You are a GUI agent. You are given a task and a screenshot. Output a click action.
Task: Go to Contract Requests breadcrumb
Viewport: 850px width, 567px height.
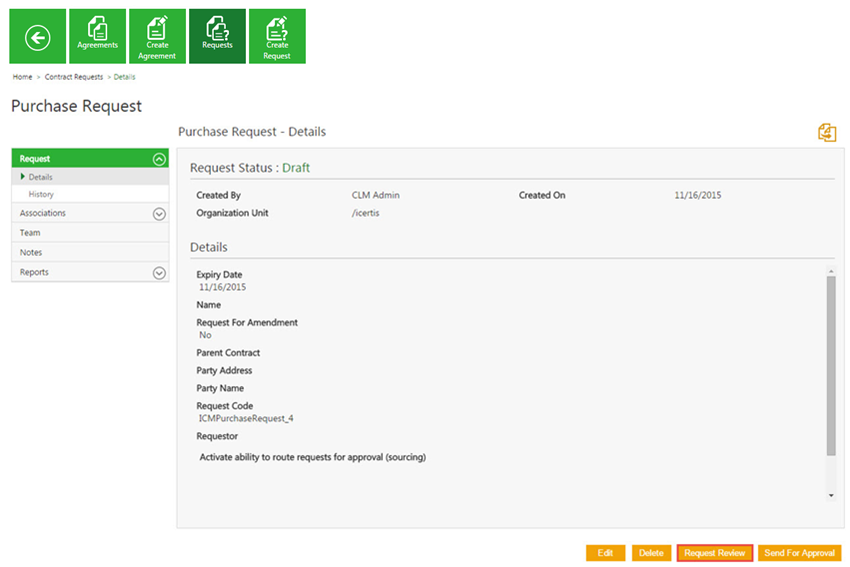point(74,77)
